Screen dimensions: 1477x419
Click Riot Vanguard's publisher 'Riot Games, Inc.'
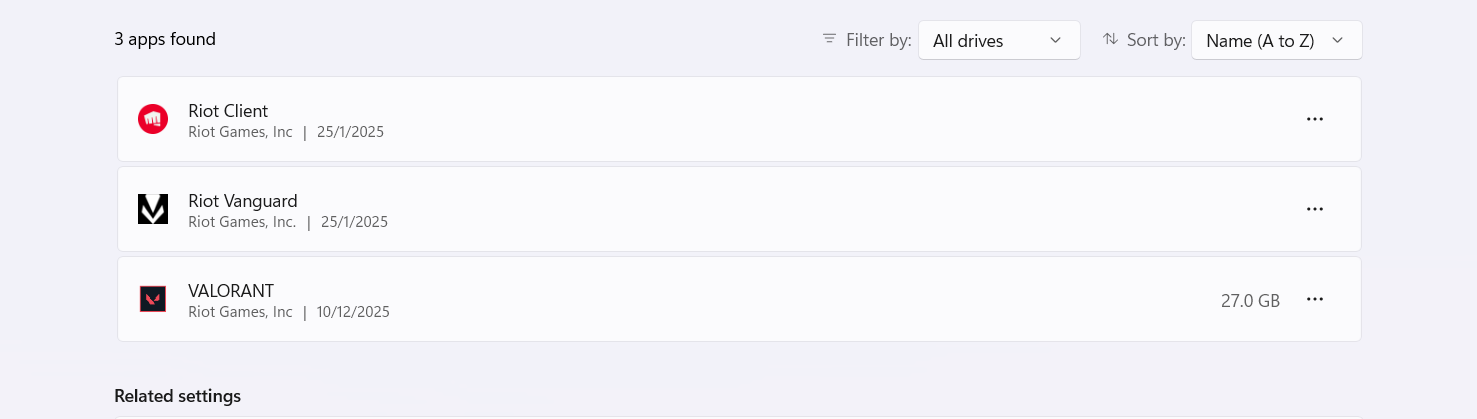click(242, 222)
